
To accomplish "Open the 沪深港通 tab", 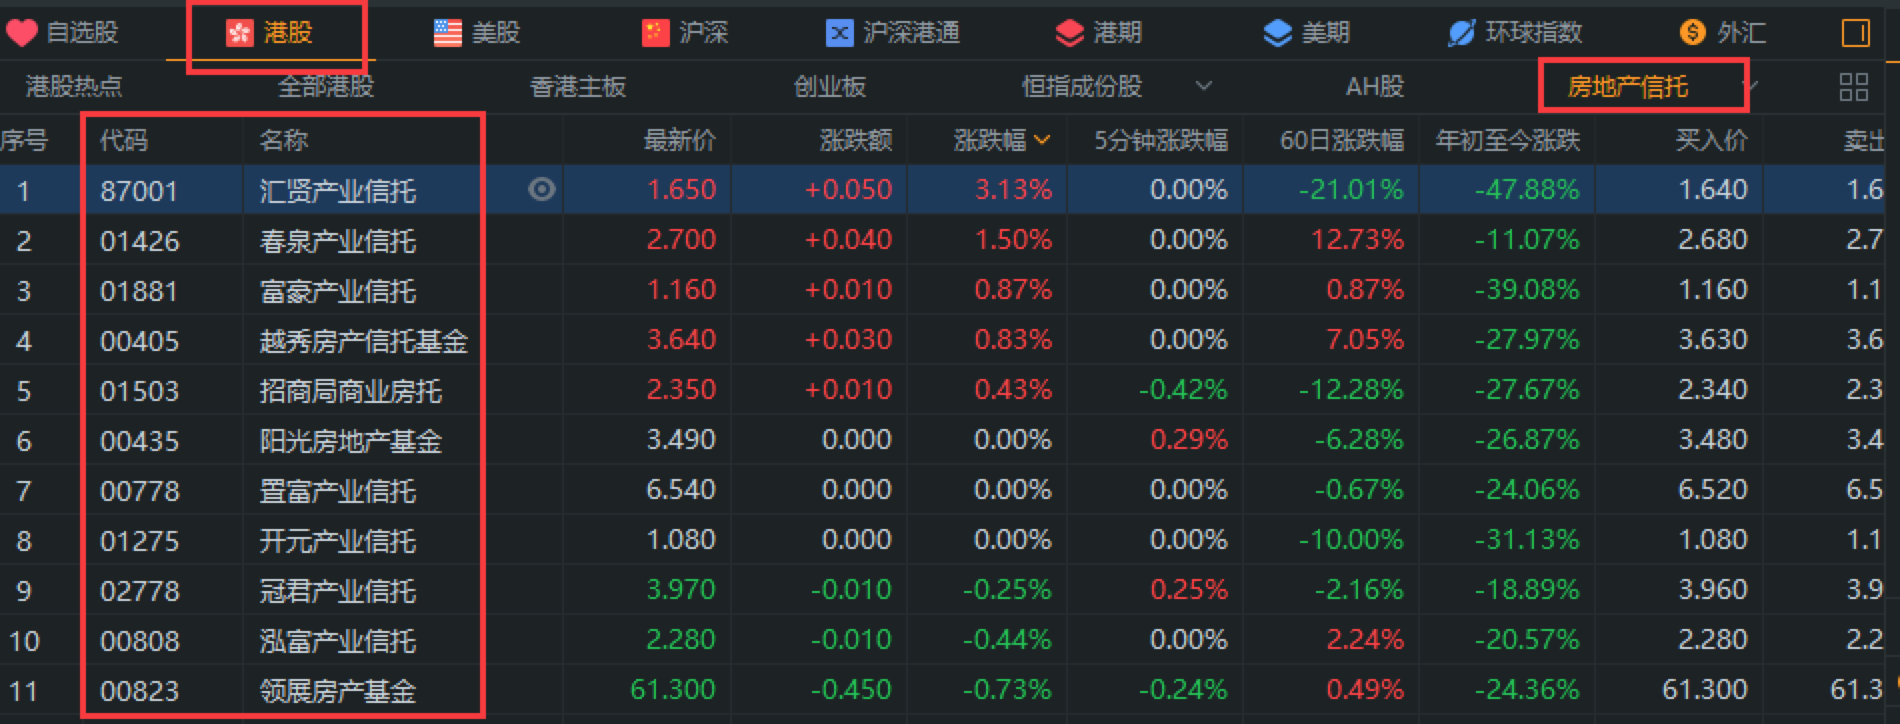I will (x=912, y=33).
